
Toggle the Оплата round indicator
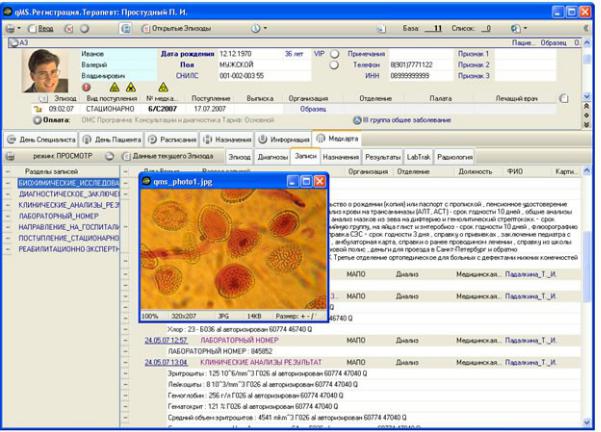click(37, 120)
